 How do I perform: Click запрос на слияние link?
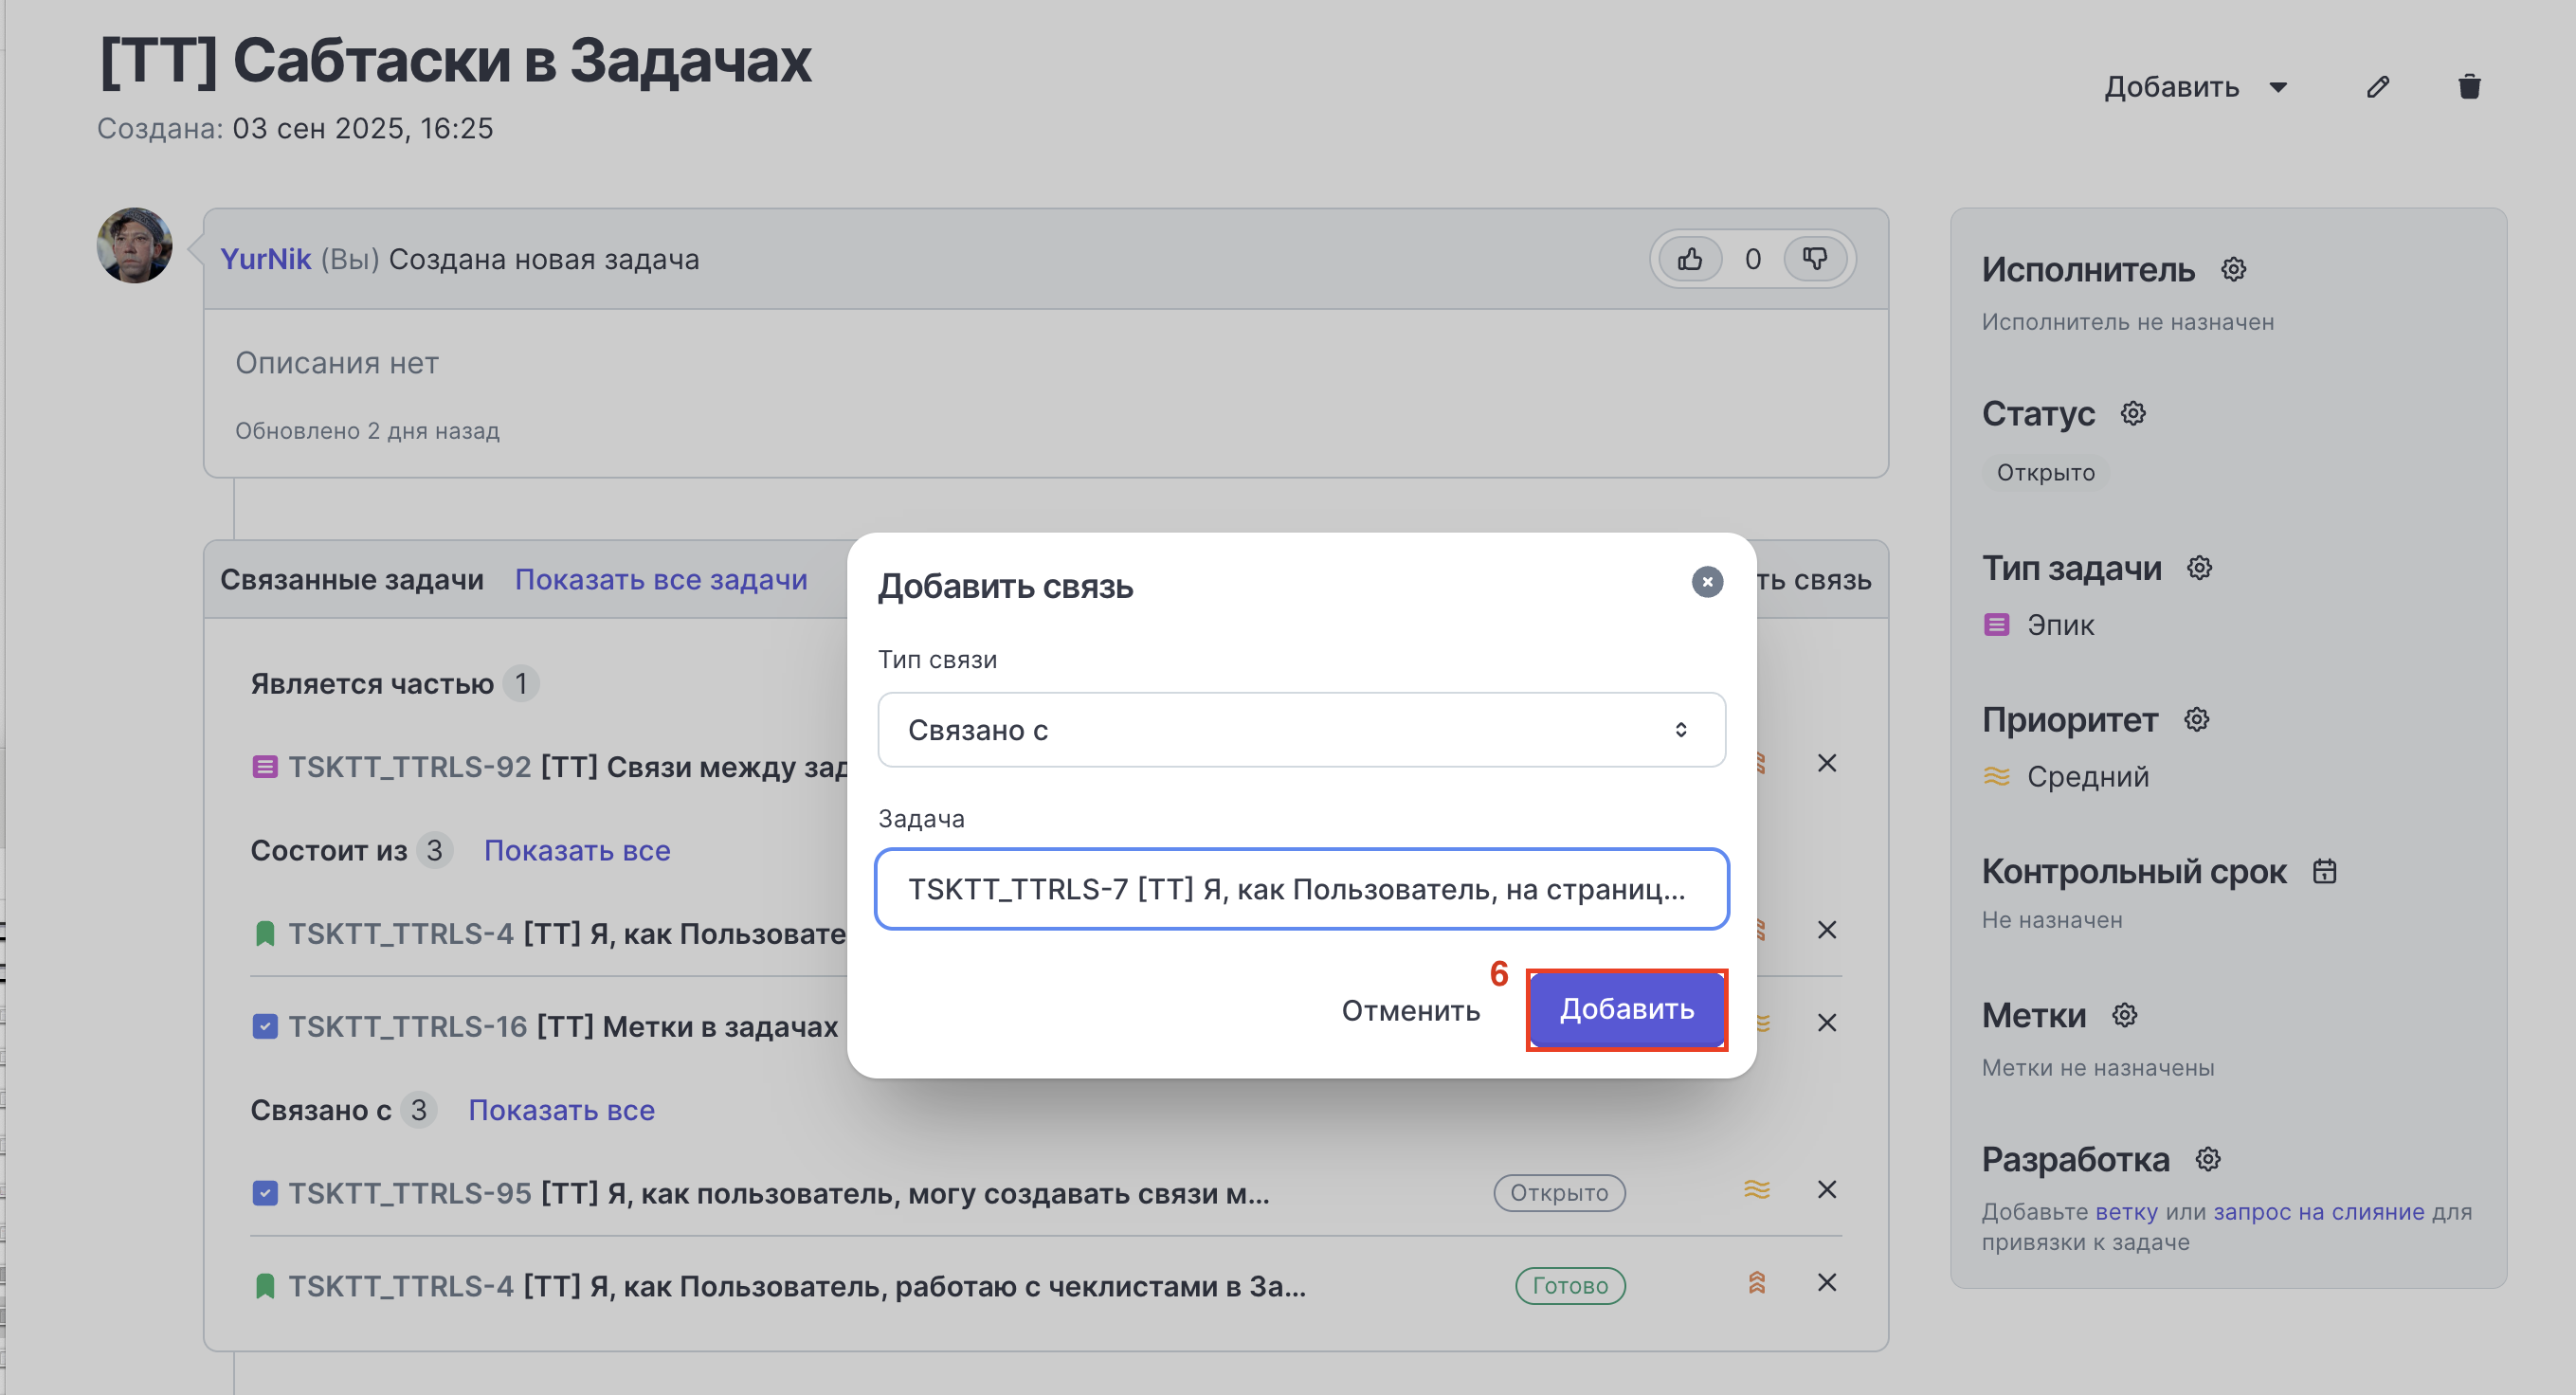2318,1211
